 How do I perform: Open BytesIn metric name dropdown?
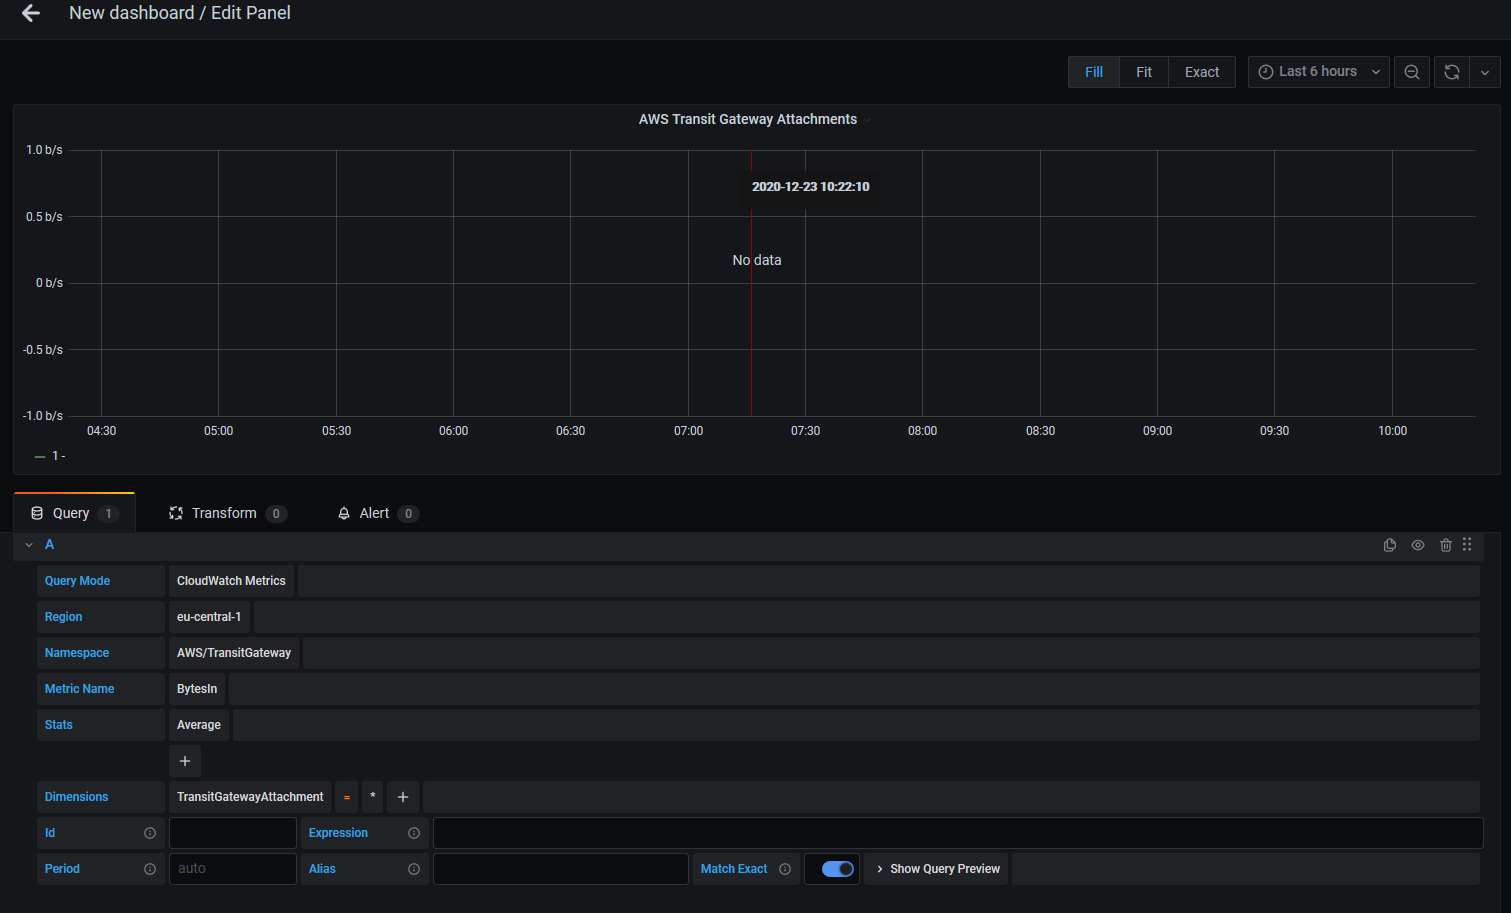point(197,689)
